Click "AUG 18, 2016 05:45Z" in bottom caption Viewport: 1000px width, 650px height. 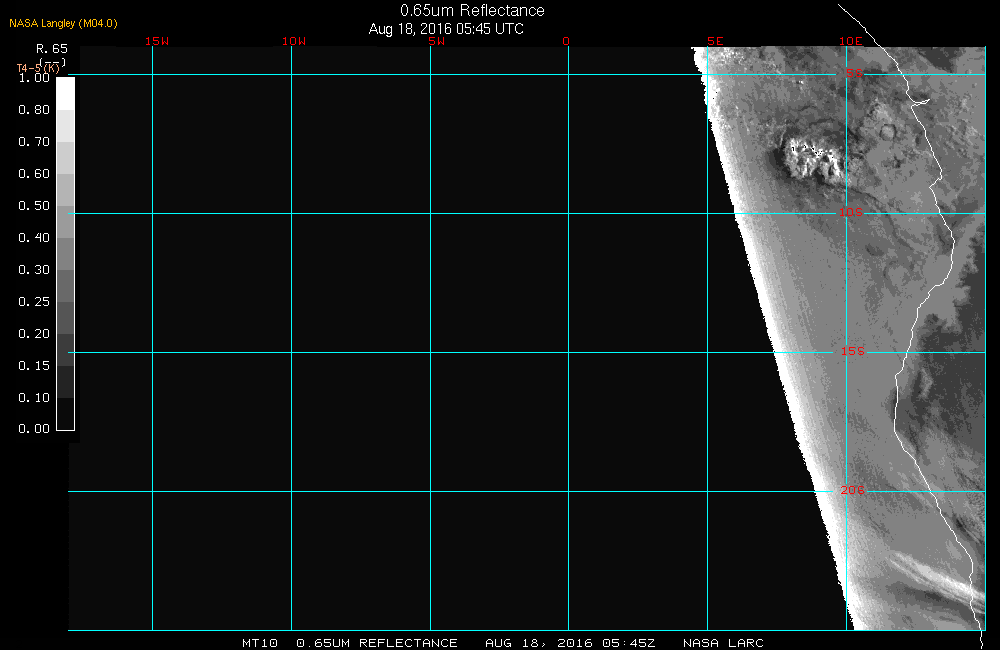[570, 643]
